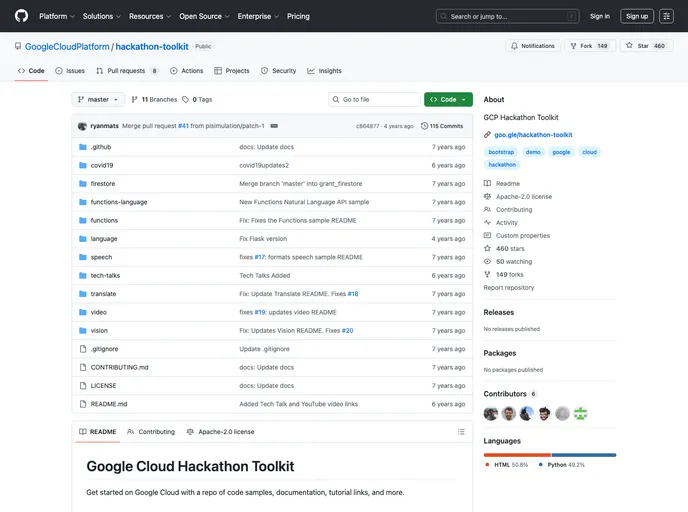
Task: Select the hackathon topic tag
Action: 502,165
